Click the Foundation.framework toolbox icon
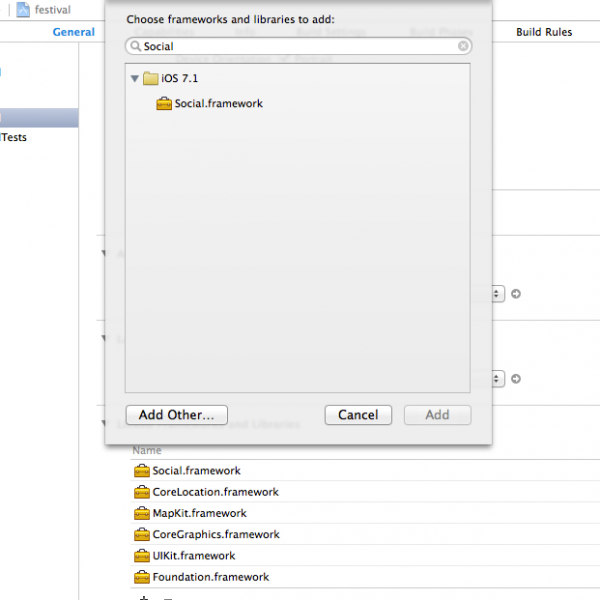 pyautogui.click(x=142, y=577)
